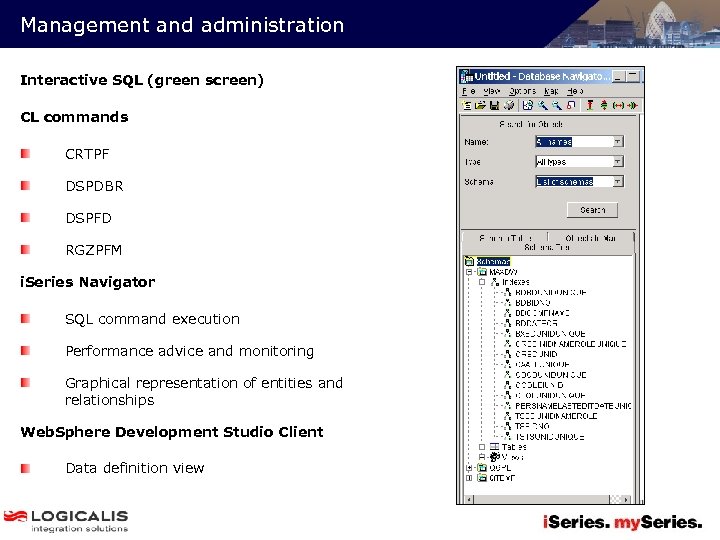Image resolution: width=720 pixels, height=540 pixels.
Task: Click the map view icon after the toolbar separator
Action: 528,106
